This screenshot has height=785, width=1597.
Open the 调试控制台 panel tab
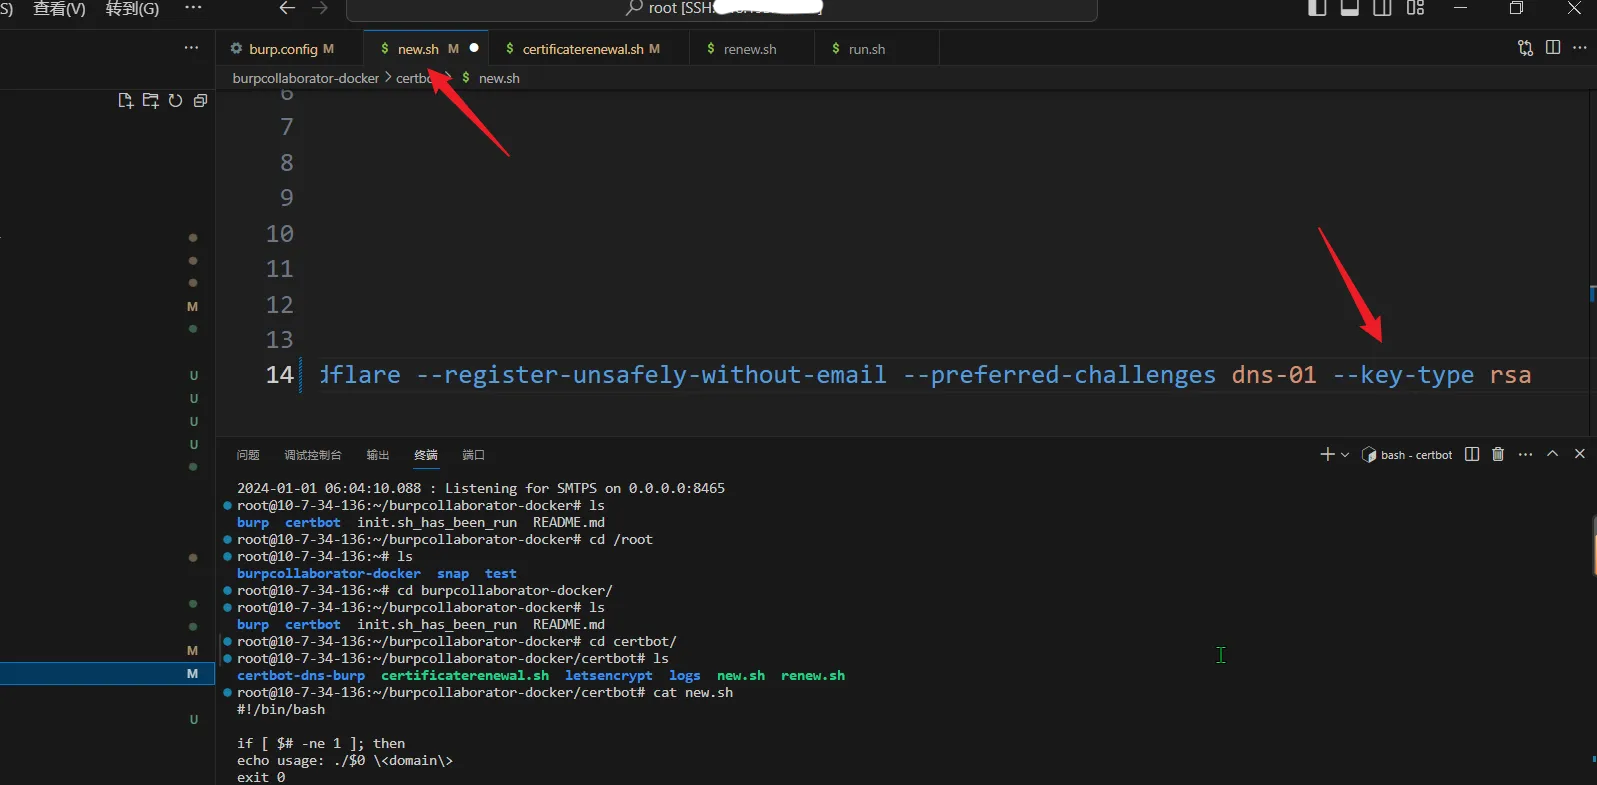pyautogui.click(x=312, y=455)
